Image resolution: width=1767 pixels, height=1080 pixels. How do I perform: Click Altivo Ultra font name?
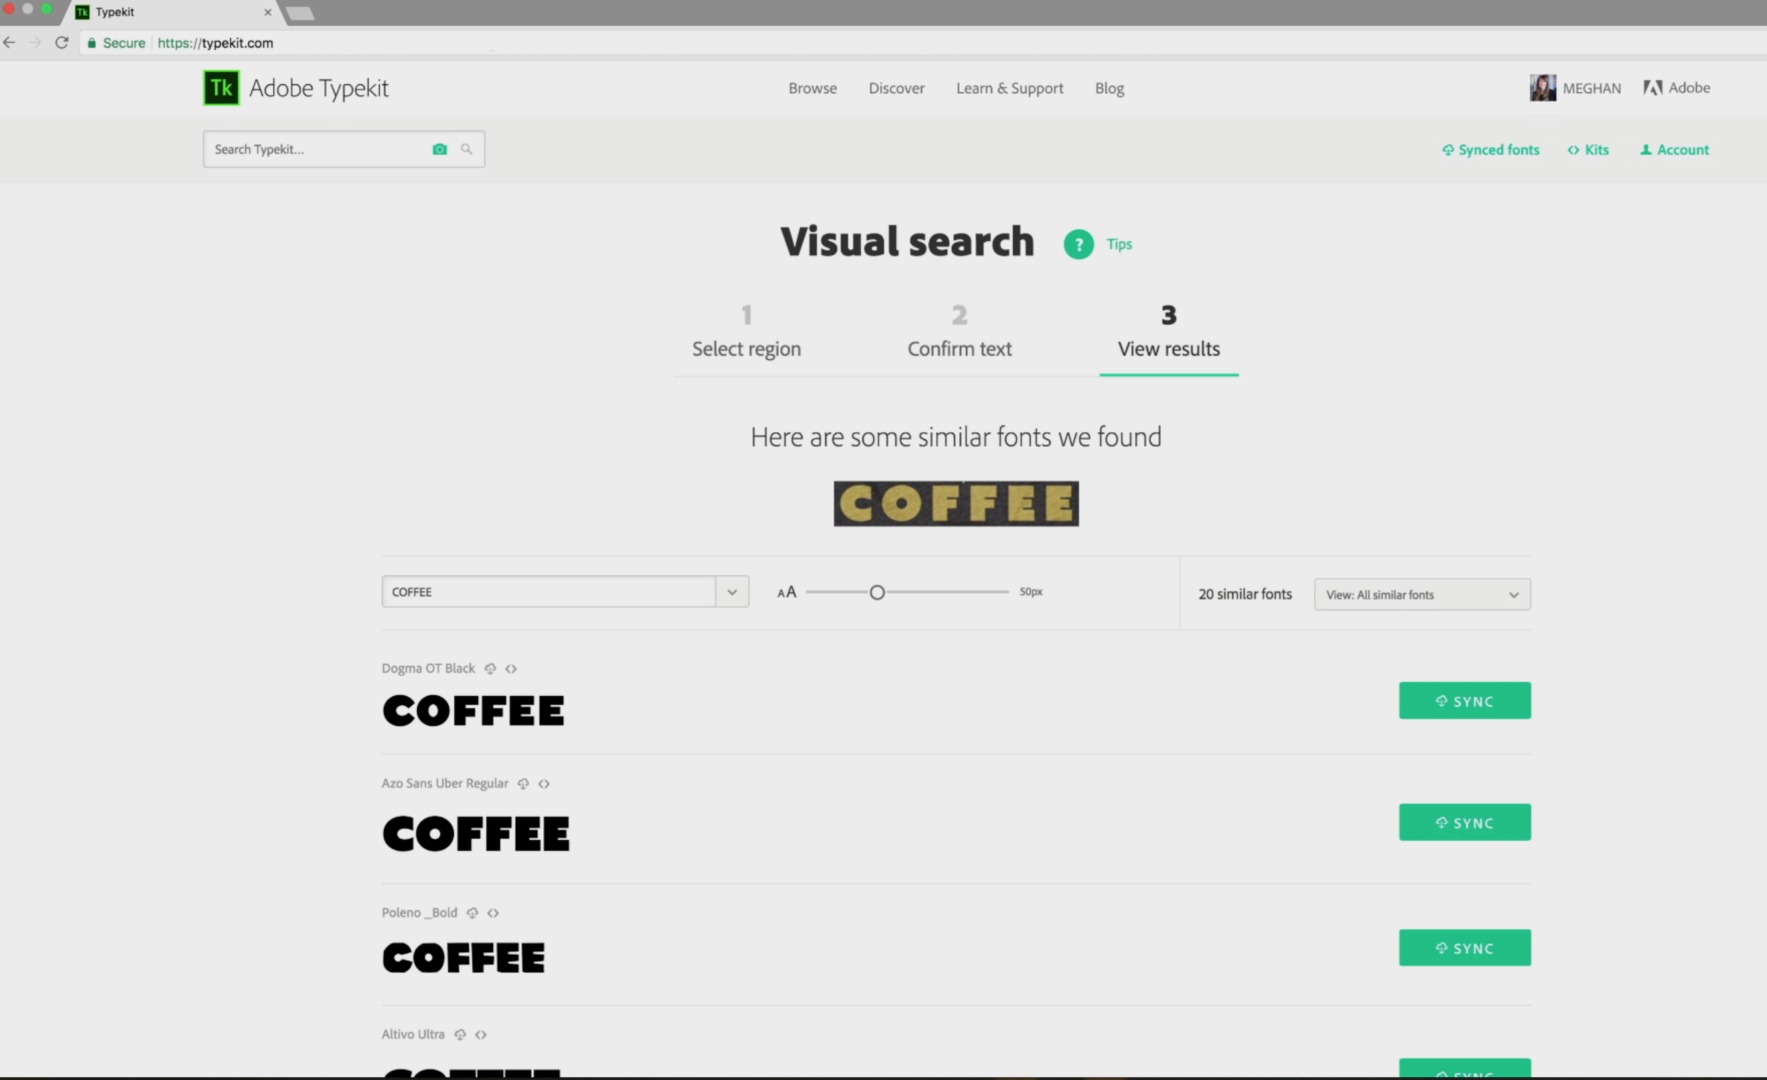pos(413,1035)
